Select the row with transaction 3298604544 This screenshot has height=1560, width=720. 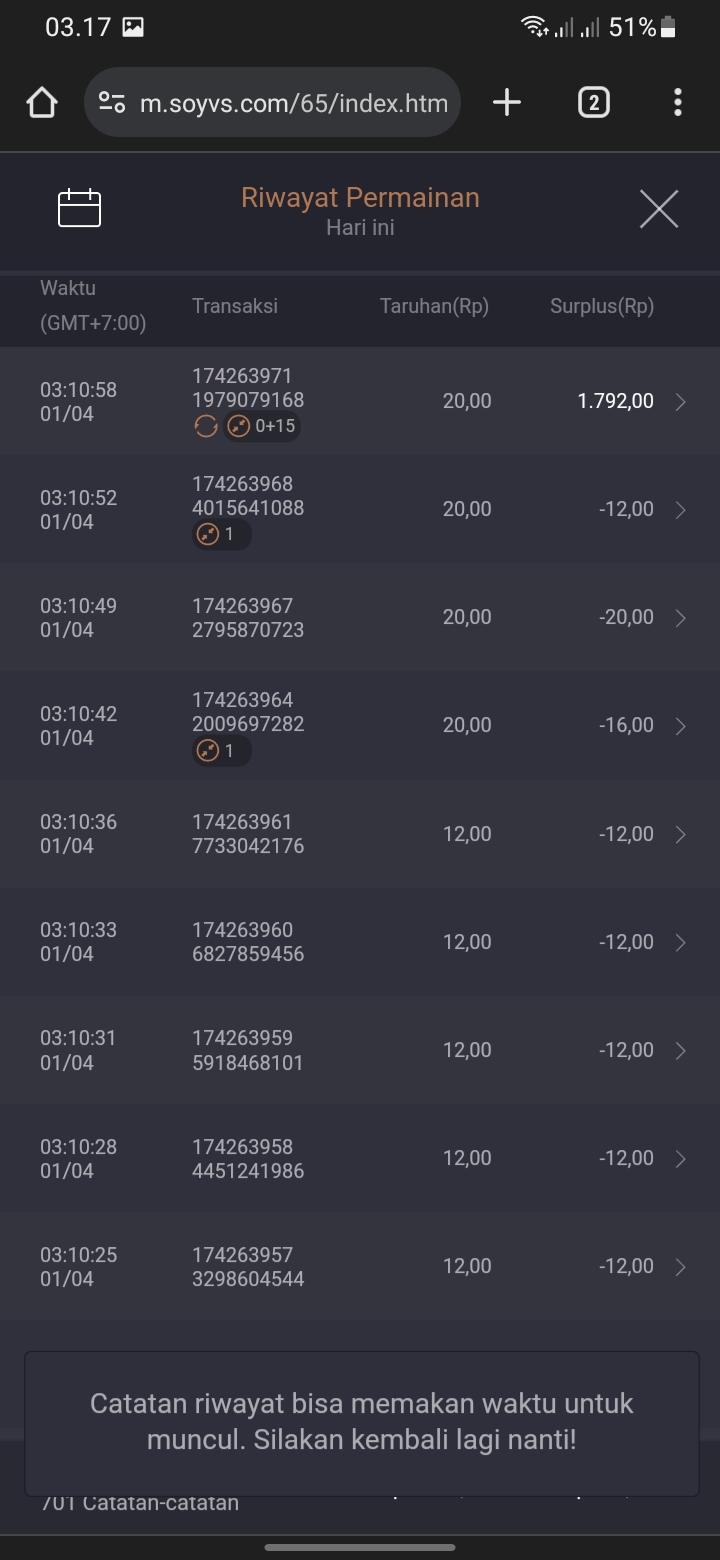pos(360,1266)
